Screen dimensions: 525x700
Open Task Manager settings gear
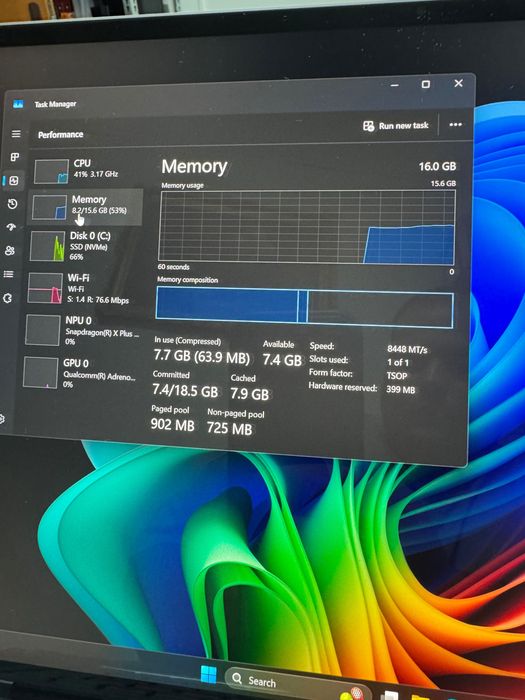click(2, 419)
